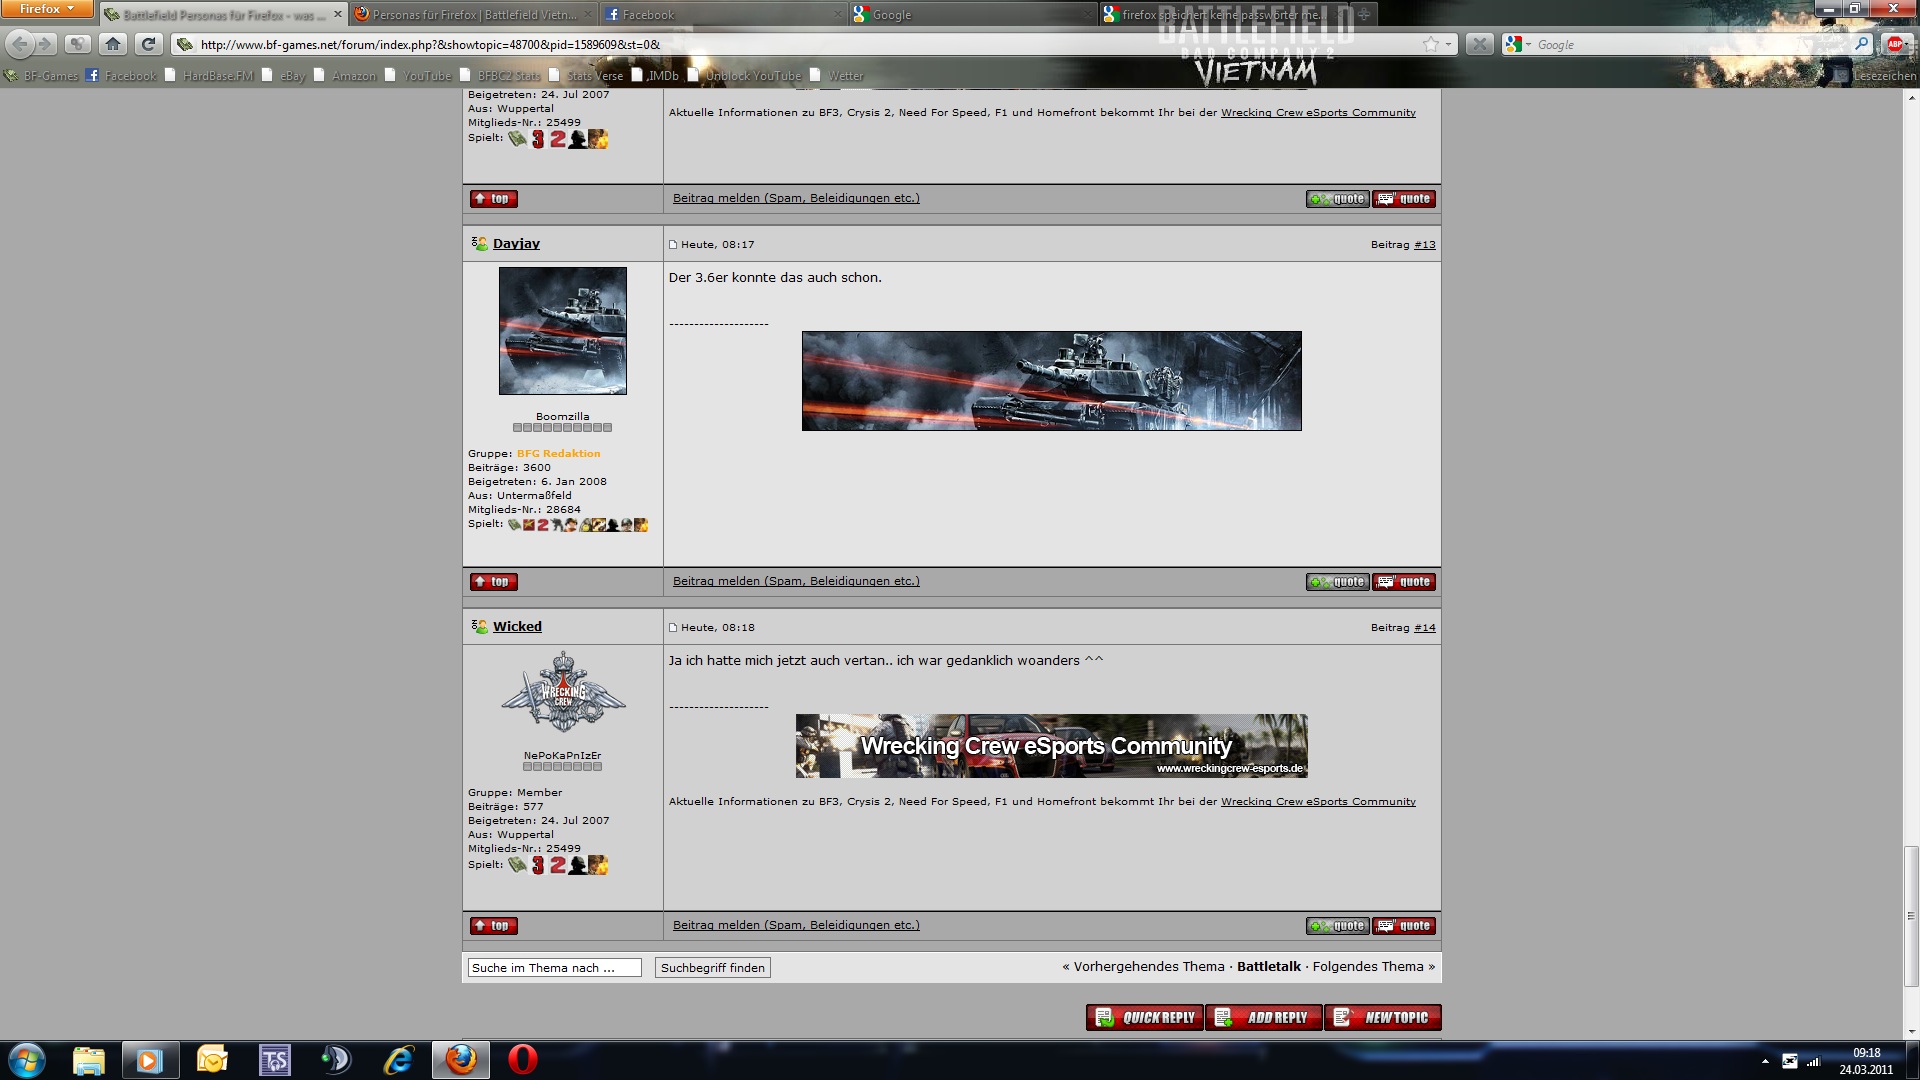1920x1080 pixels.
Task: Open the HardBase.FM bookmark
Action: click(x=209, y=76)
